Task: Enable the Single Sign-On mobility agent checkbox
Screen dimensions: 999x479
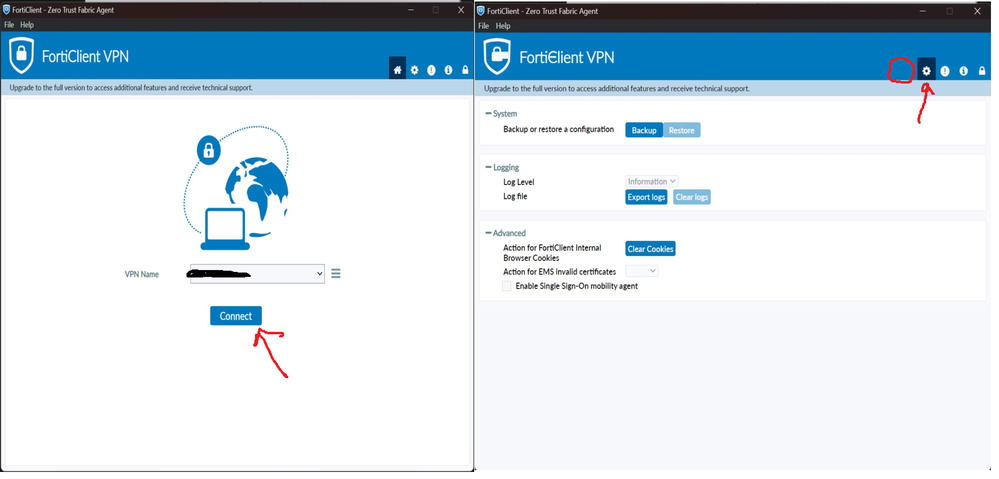Action: tap(507, 287)
